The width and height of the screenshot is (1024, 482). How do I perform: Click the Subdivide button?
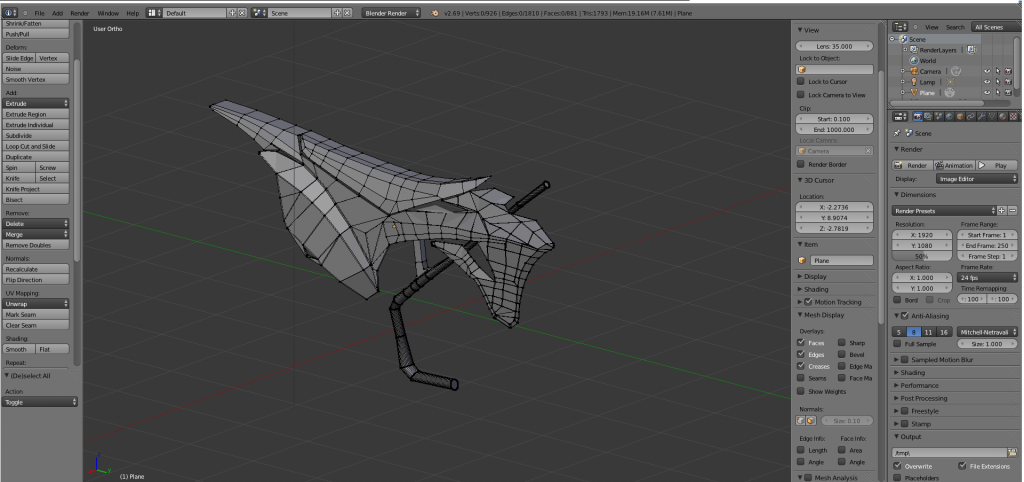37,135
